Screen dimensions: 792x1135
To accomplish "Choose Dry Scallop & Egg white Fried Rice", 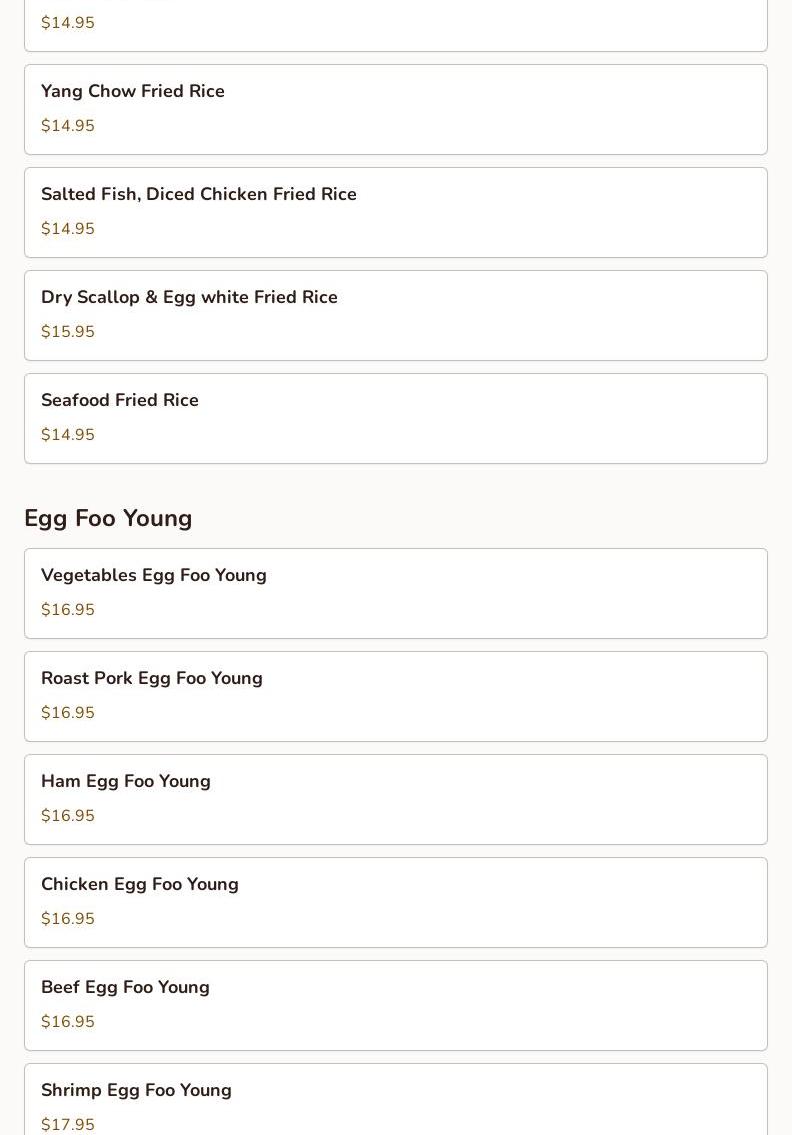I will pos(395,315).
